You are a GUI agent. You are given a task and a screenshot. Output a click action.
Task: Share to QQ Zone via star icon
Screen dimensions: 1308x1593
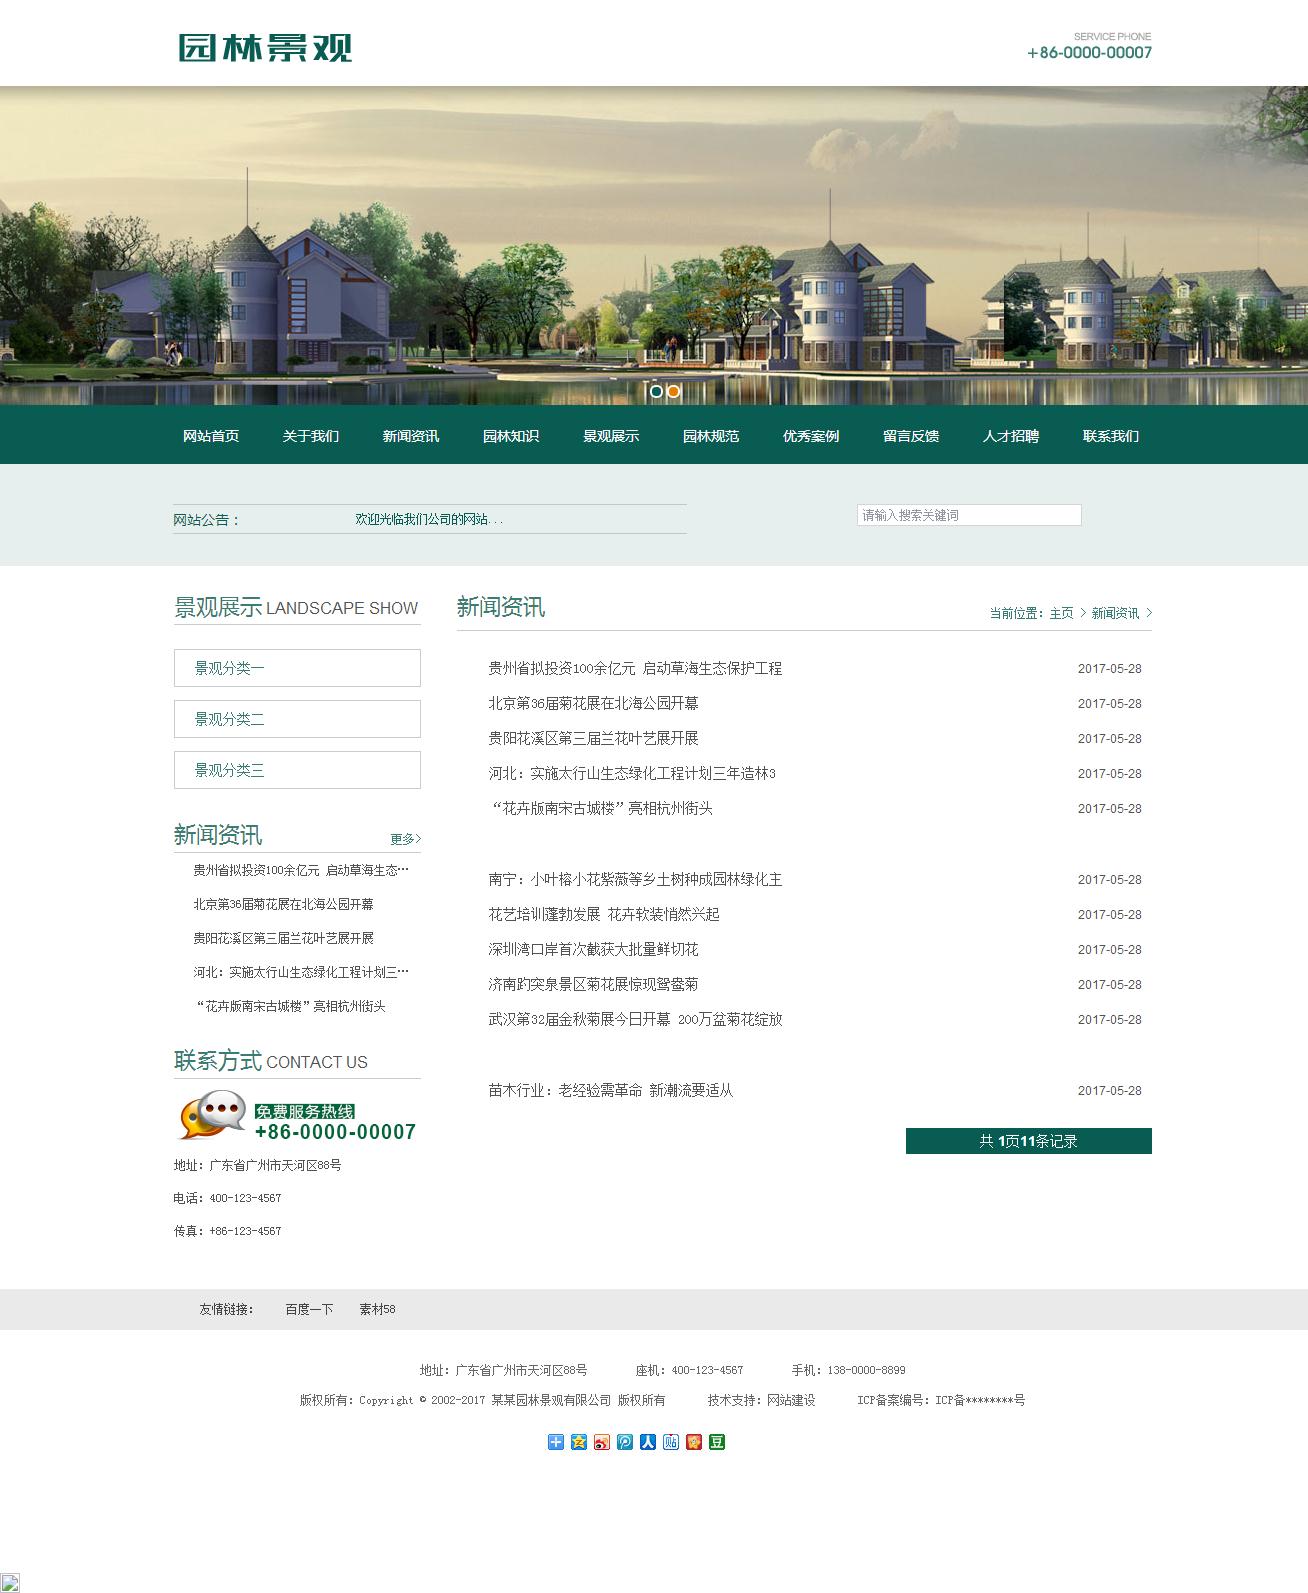(x=579, y=1441)
